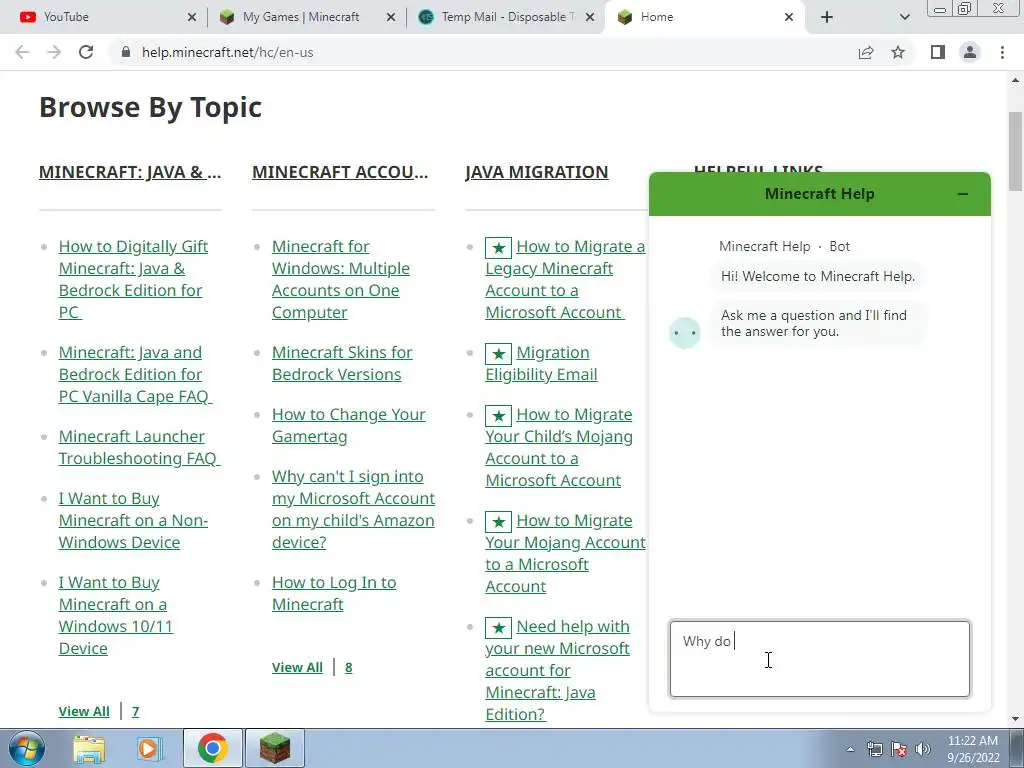Open Chrome three-dot menu
Image resolution: width=1024 pixels, height=768 pixels.
click(x=1002, y=52)
